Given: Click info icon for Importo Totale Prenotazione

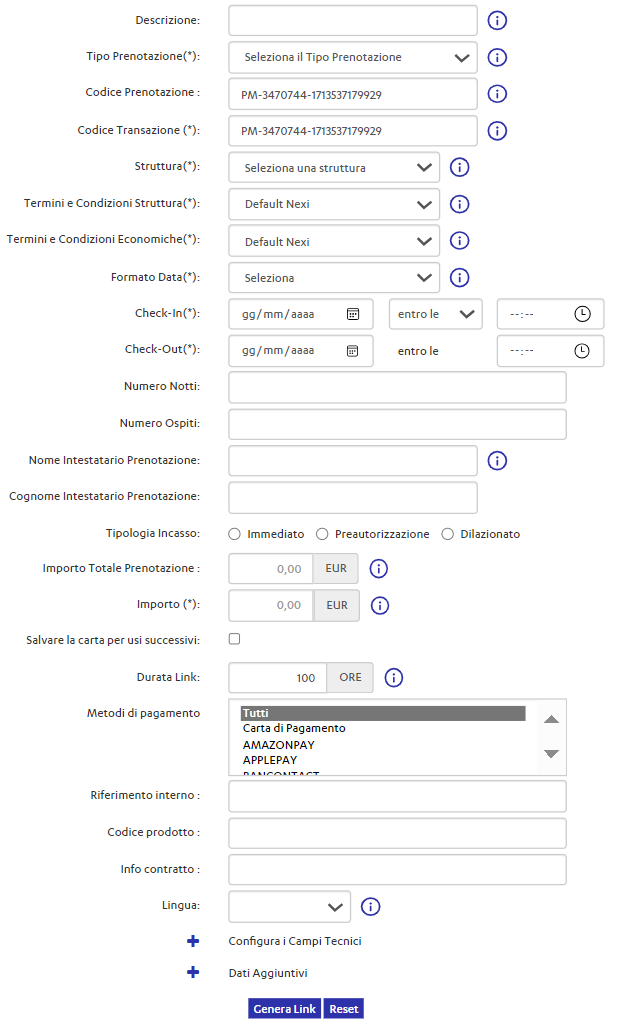Looking at the screenshot, I should pos(379,569).
